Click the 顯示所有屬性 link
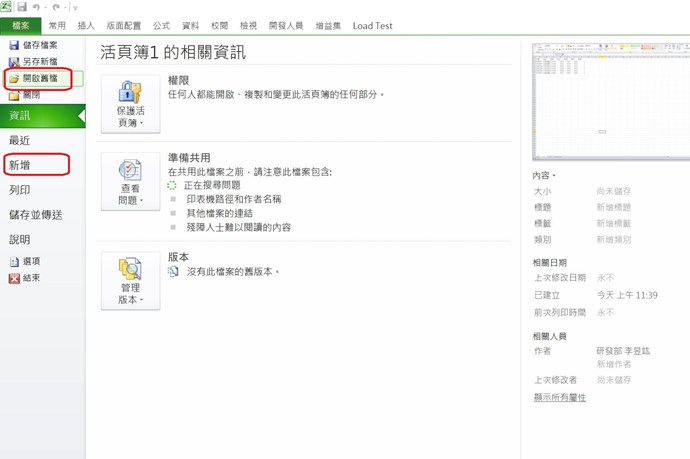 point(559,397)
